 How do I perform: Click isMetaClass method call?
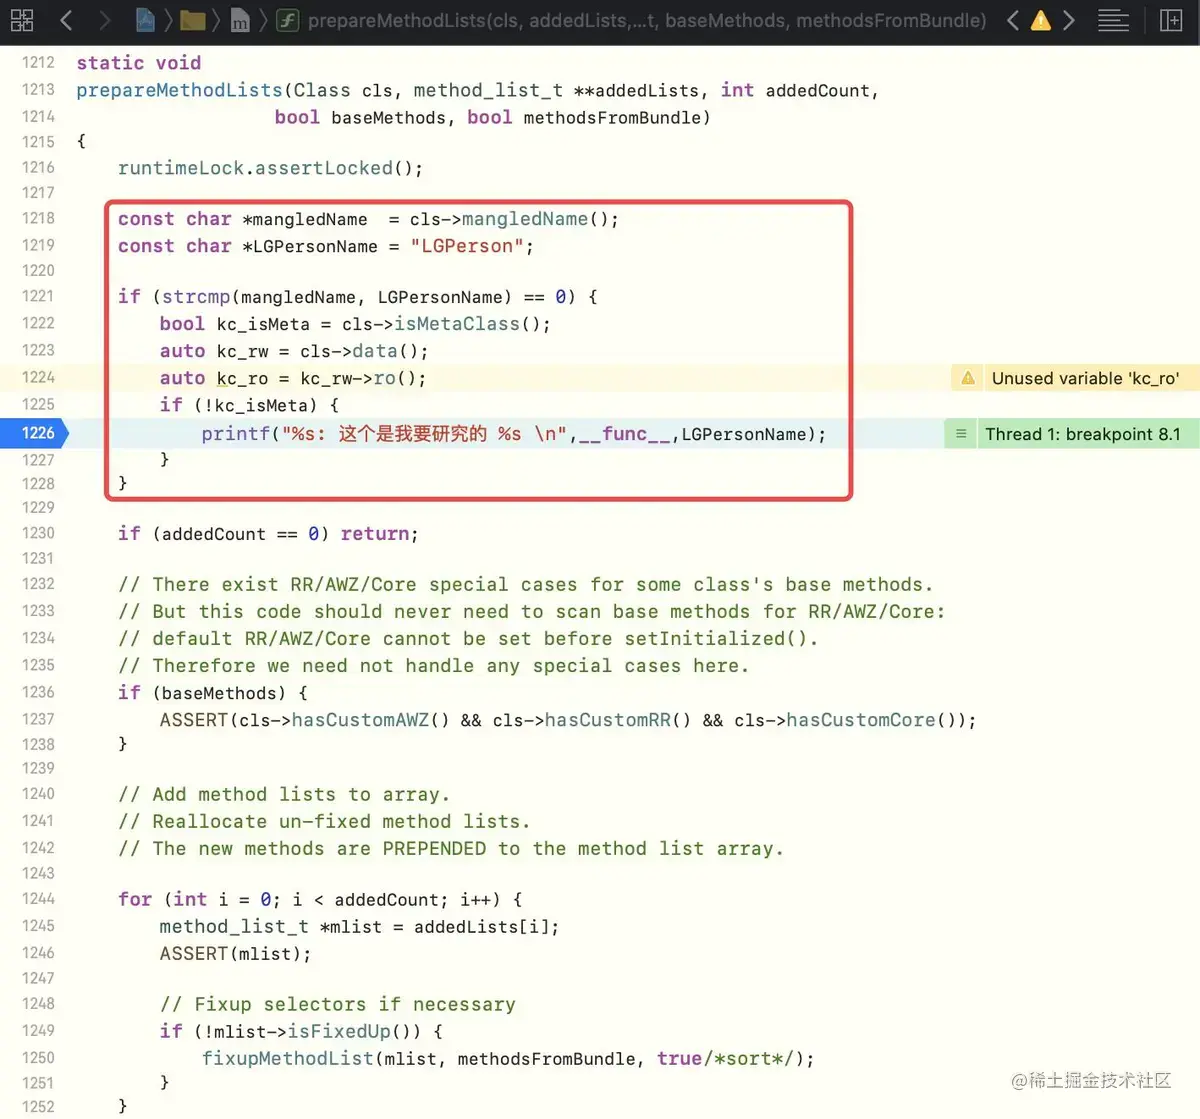pyautogui.click(x=457, y=324)
